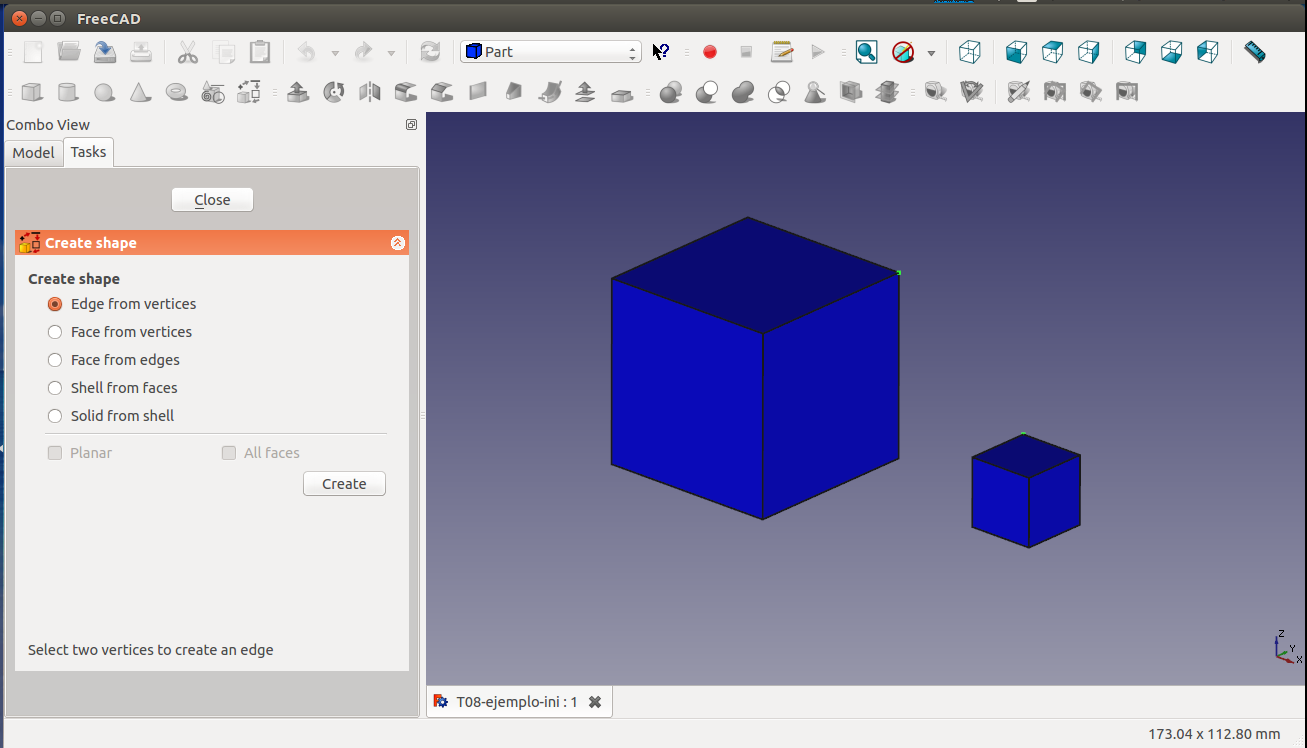
Task: Click the What's This help cursor icon
Action: (660, 52)
